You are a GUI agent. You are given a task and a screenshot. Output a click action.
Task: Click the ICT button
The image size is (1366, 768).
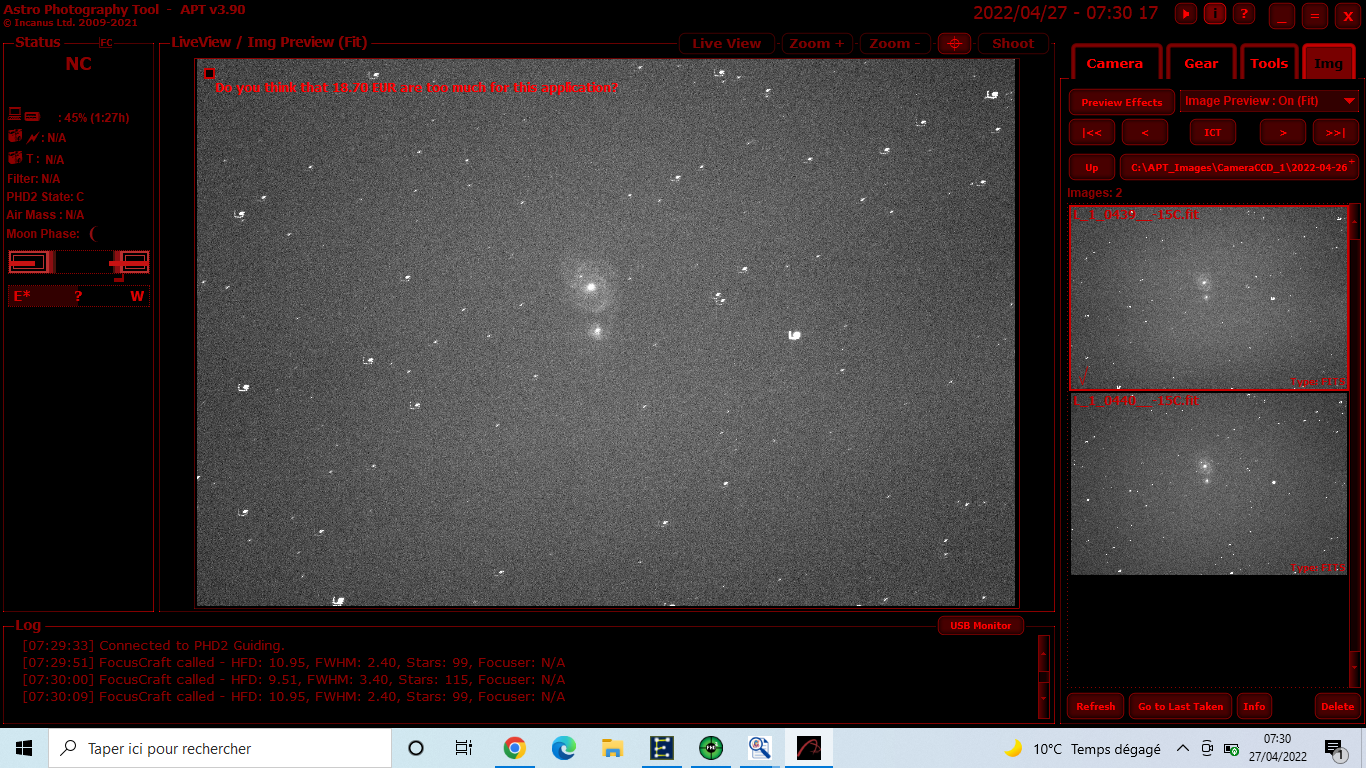pos(1213,132)
